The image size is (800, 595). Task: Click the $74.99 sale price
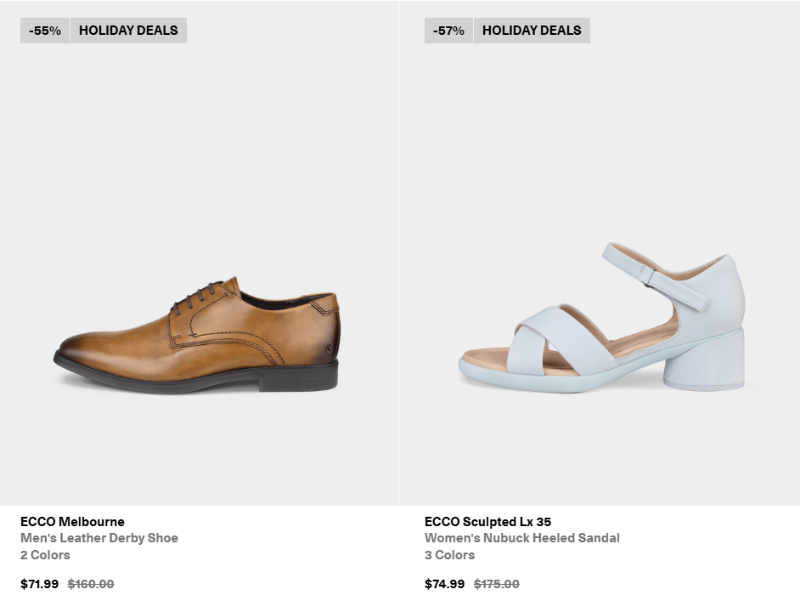tap(444, 584)
